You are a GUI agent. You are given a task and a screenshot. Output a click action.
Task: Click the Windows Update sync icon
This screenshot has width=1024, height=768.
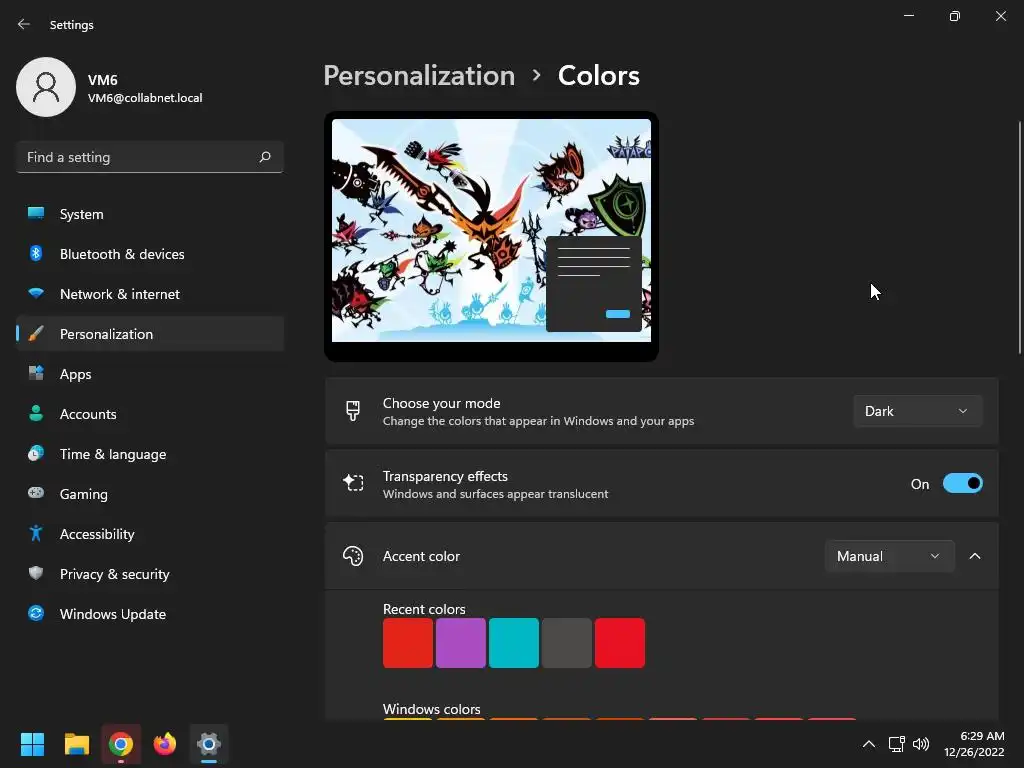[x=36, y=613]
